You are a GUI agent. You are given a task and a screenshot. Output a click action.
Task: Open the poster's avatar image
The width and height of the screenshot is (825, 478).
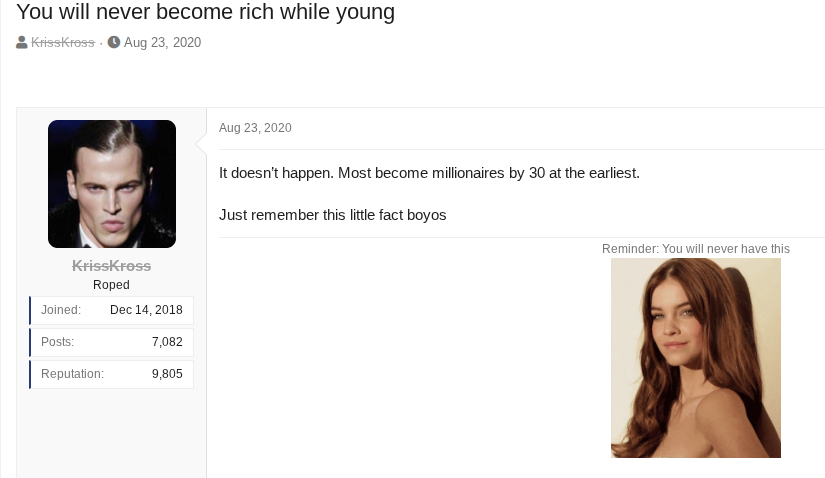(112, 184)
